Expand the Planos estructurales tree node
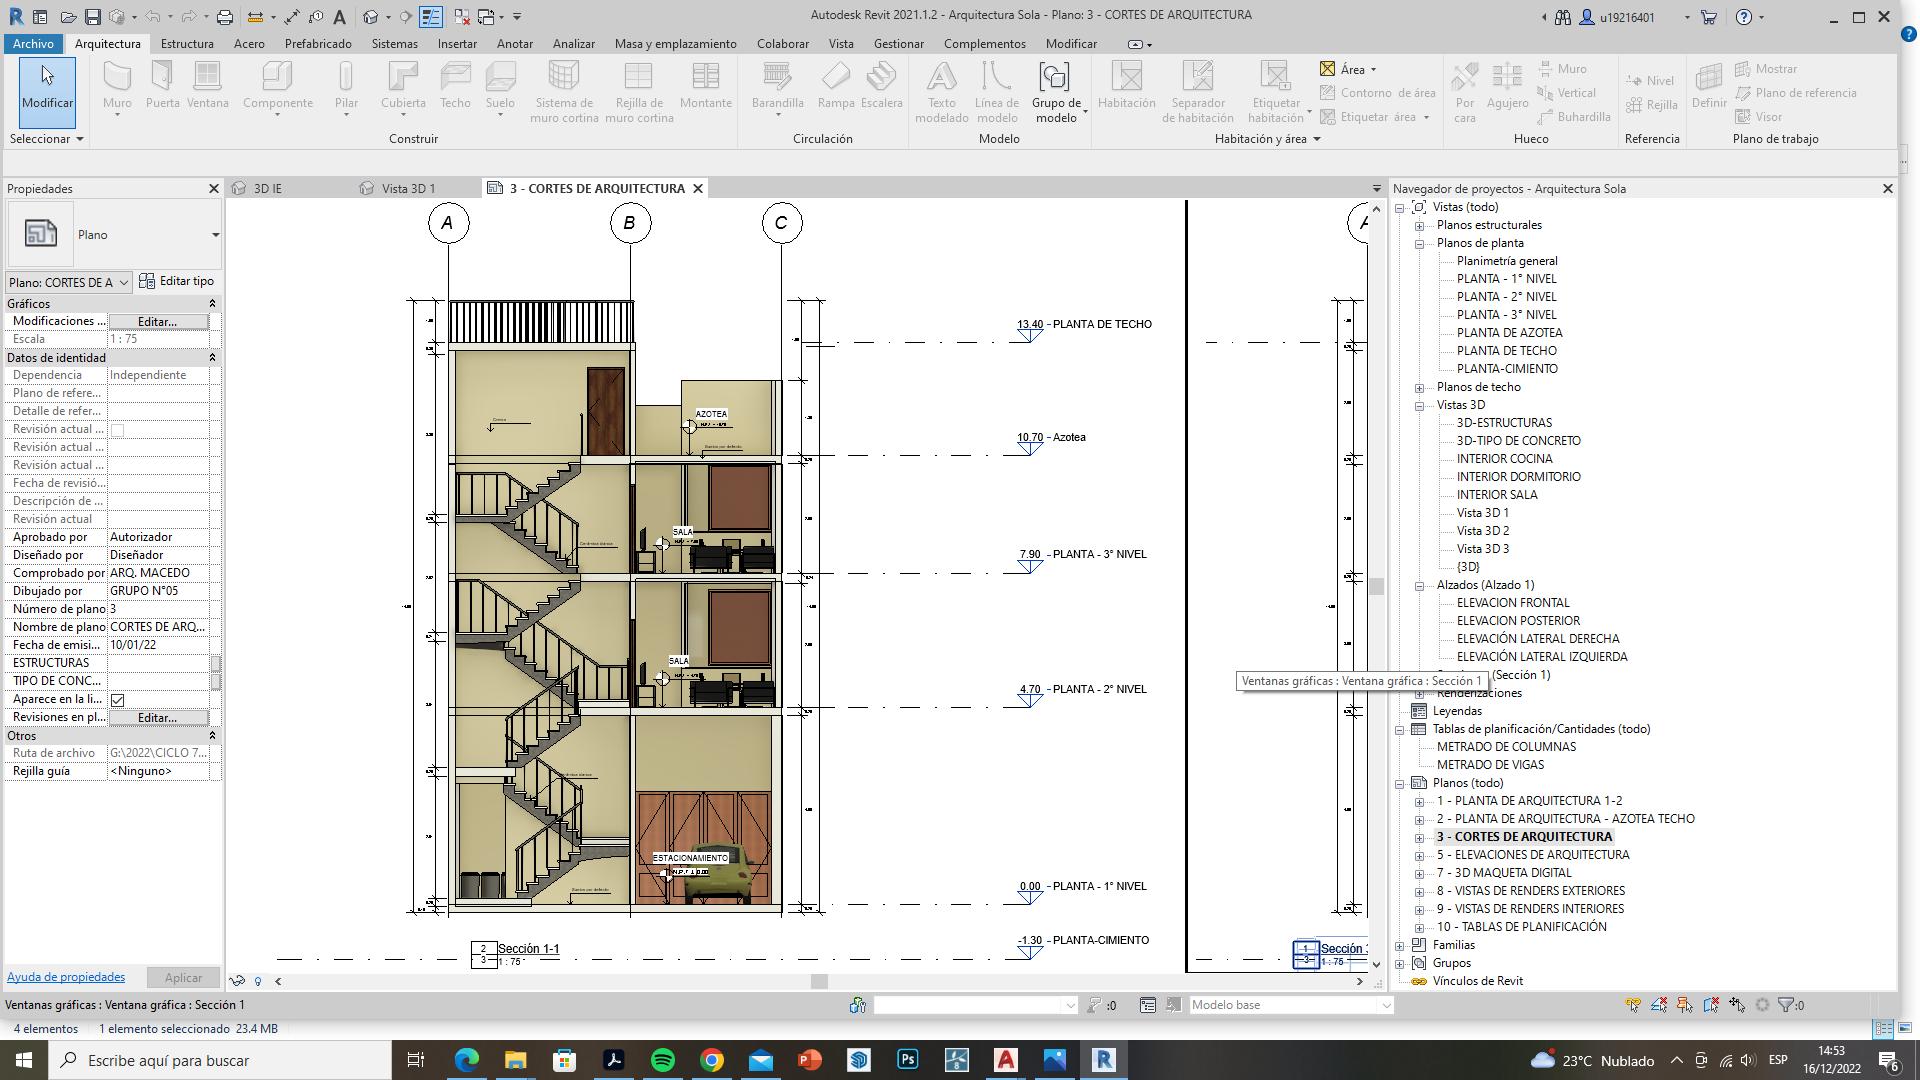 (x=1419, y=225)
